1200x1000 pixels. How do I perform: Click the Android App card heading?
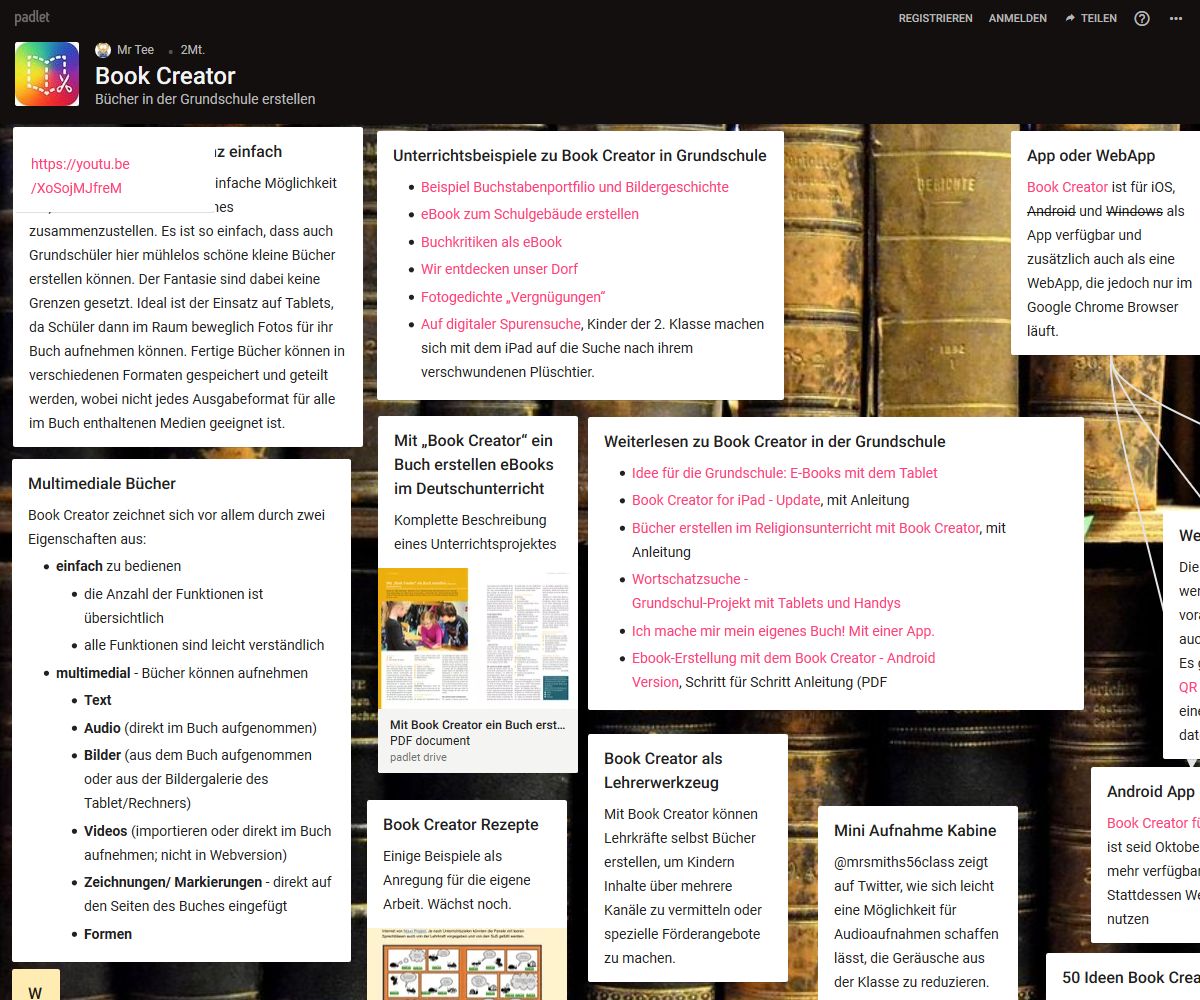pos(1151,792)
